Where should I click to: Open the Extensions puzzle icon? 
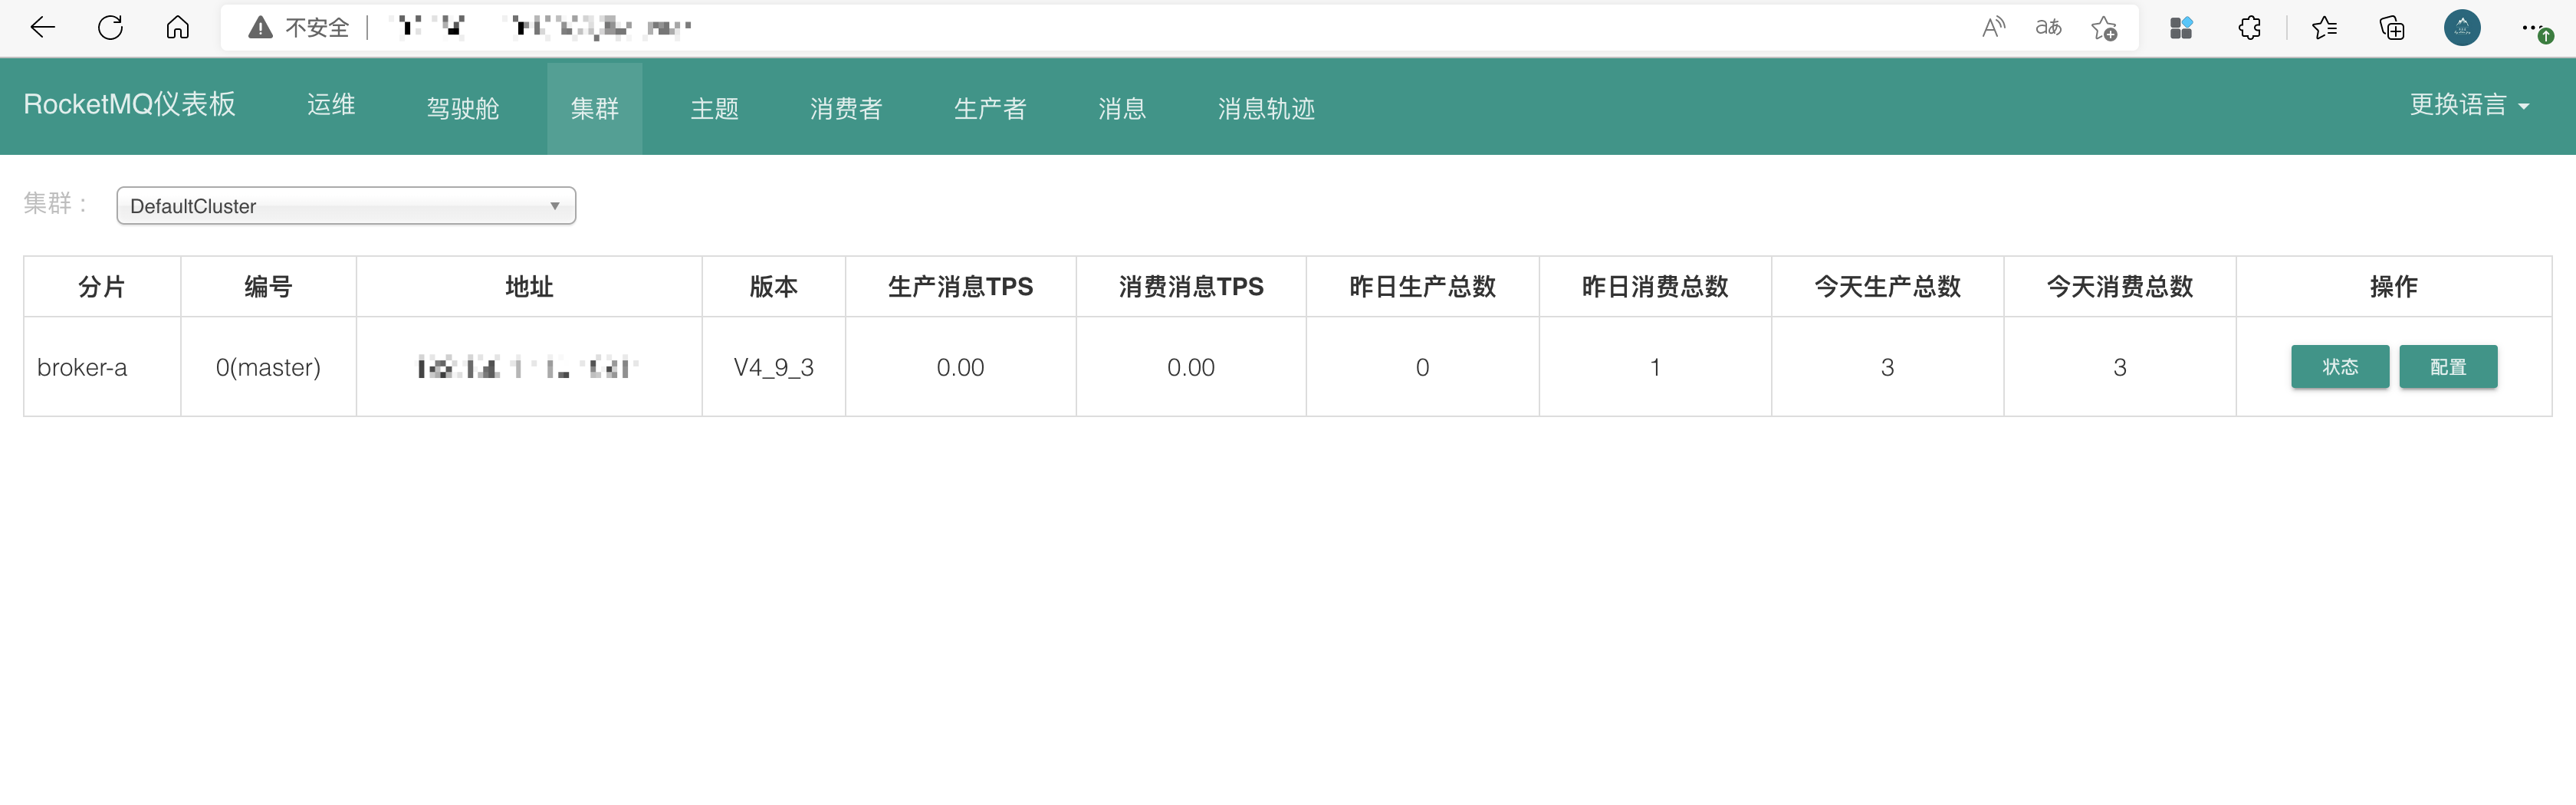(2249, 27)
